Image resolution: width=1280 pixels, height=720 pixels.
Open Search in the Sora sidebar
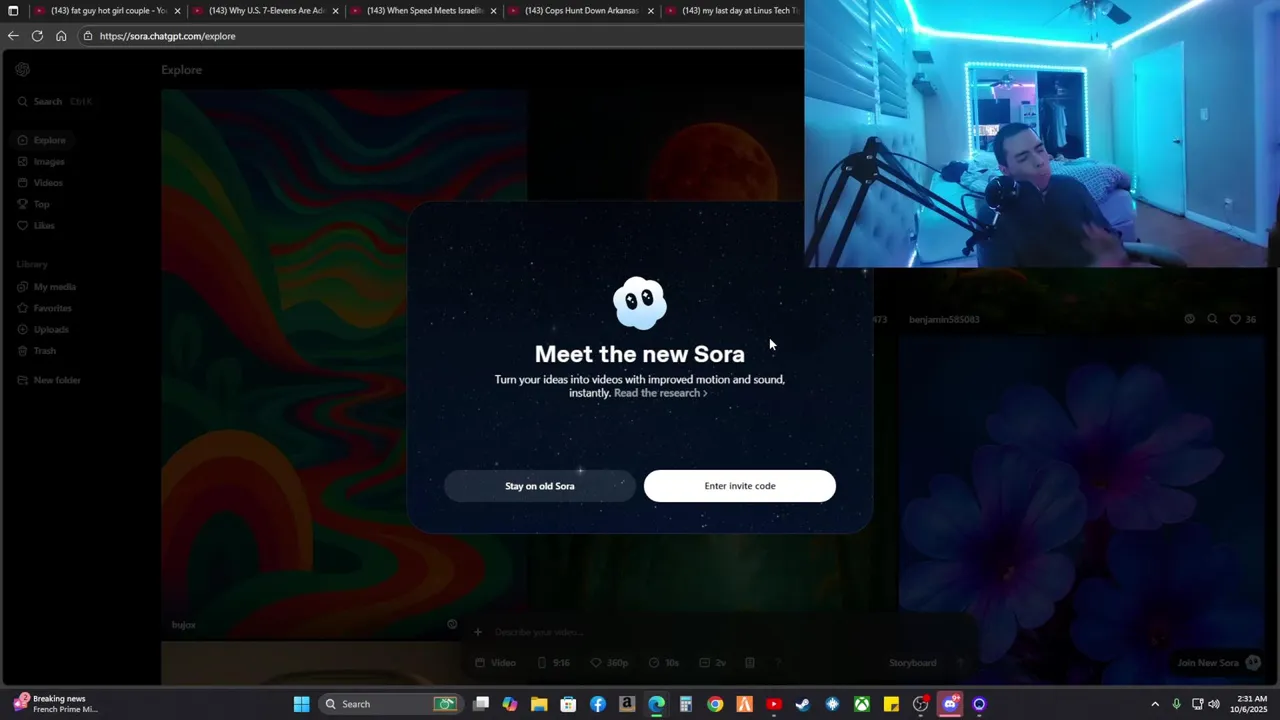[x=55, y=101]
